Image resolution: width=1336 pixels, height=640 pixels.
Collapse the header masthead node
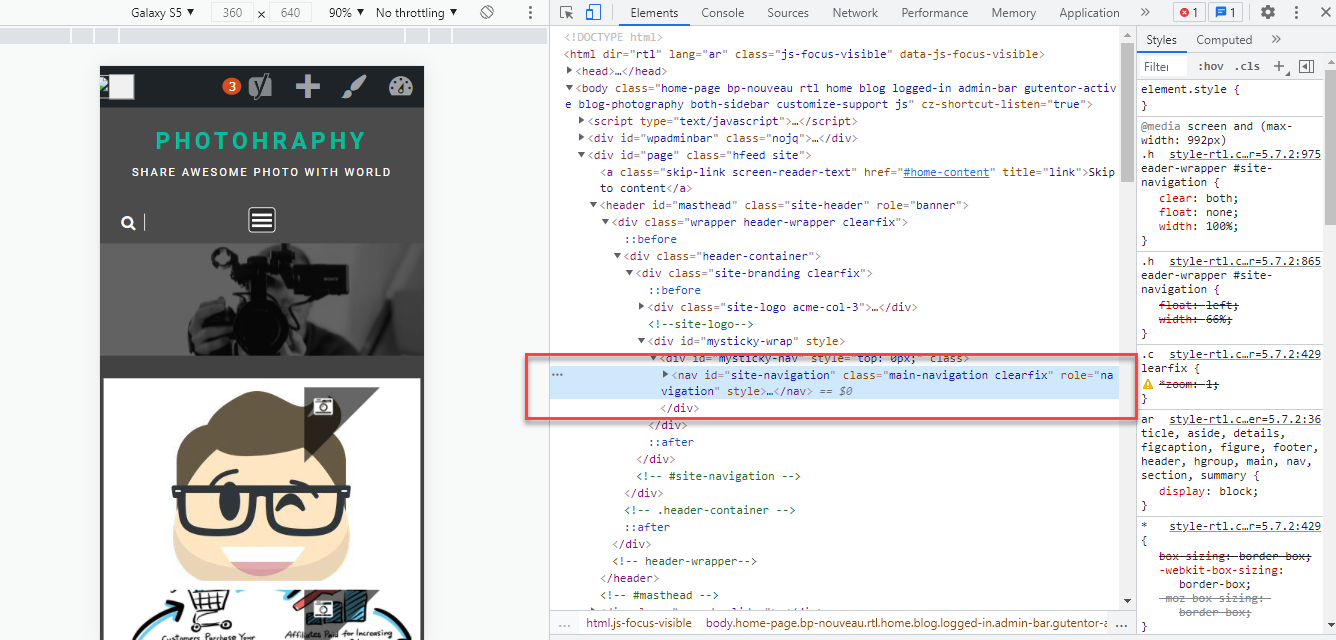(x=593, y=206)
